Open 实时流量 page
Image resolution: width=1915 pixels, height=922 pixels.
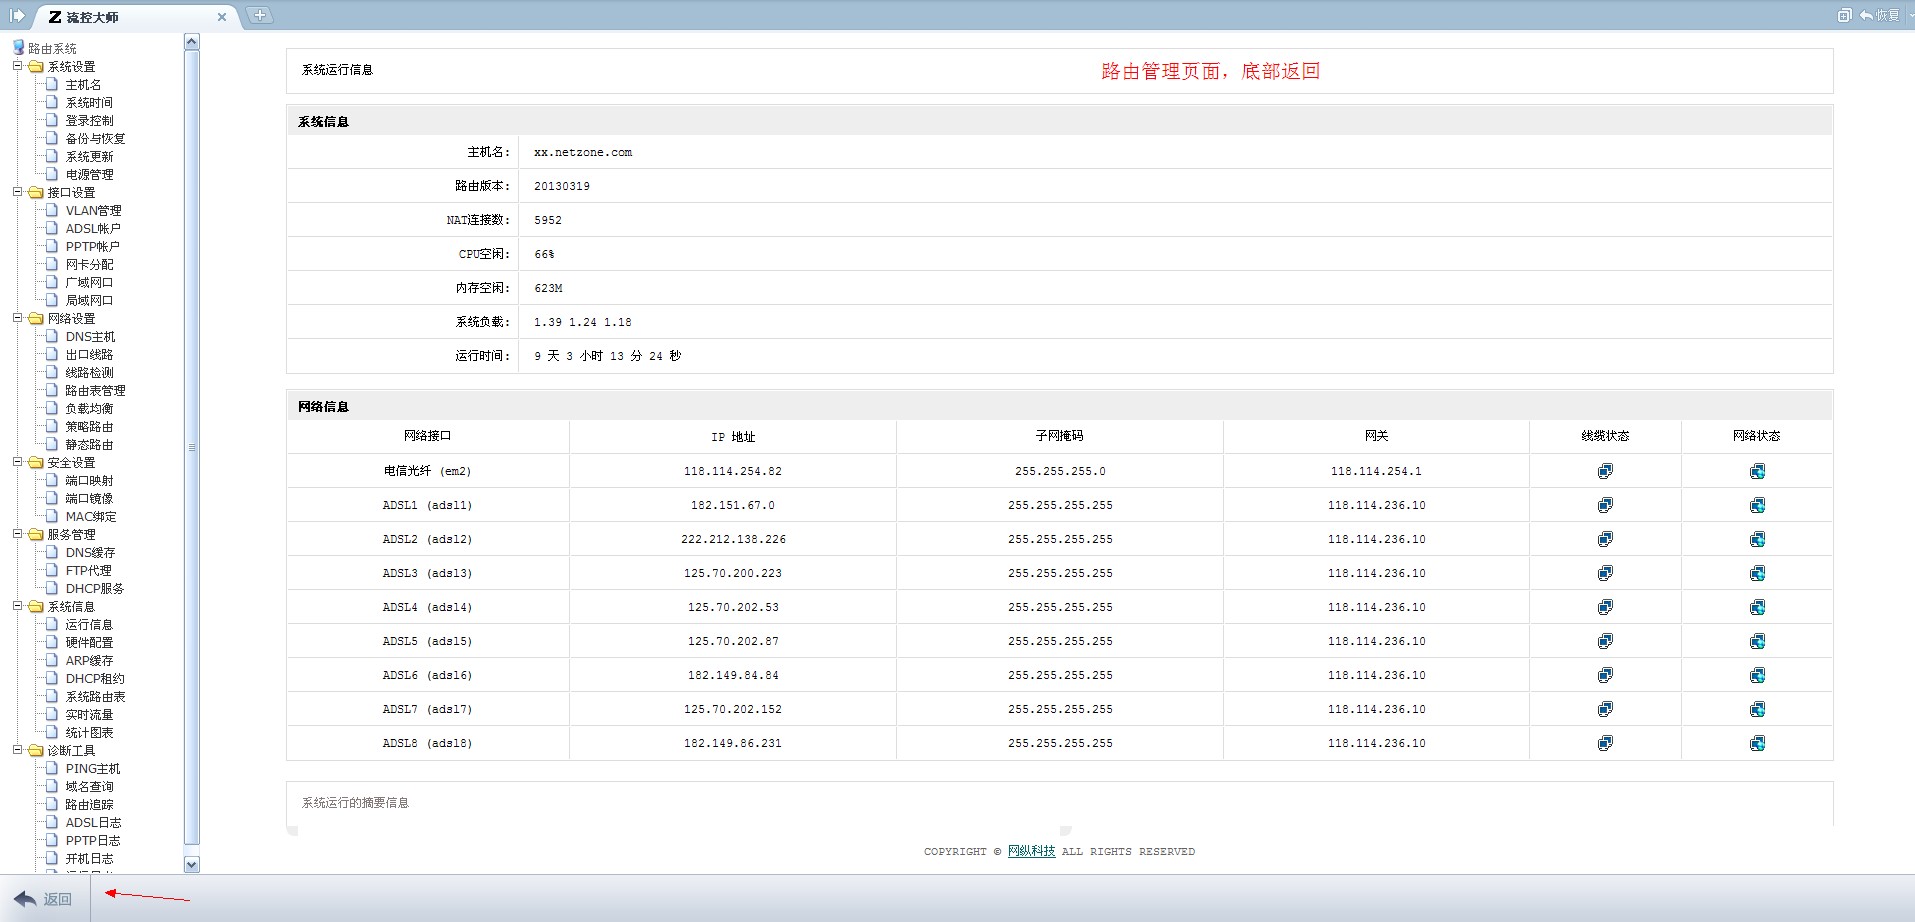pos(89,715)
